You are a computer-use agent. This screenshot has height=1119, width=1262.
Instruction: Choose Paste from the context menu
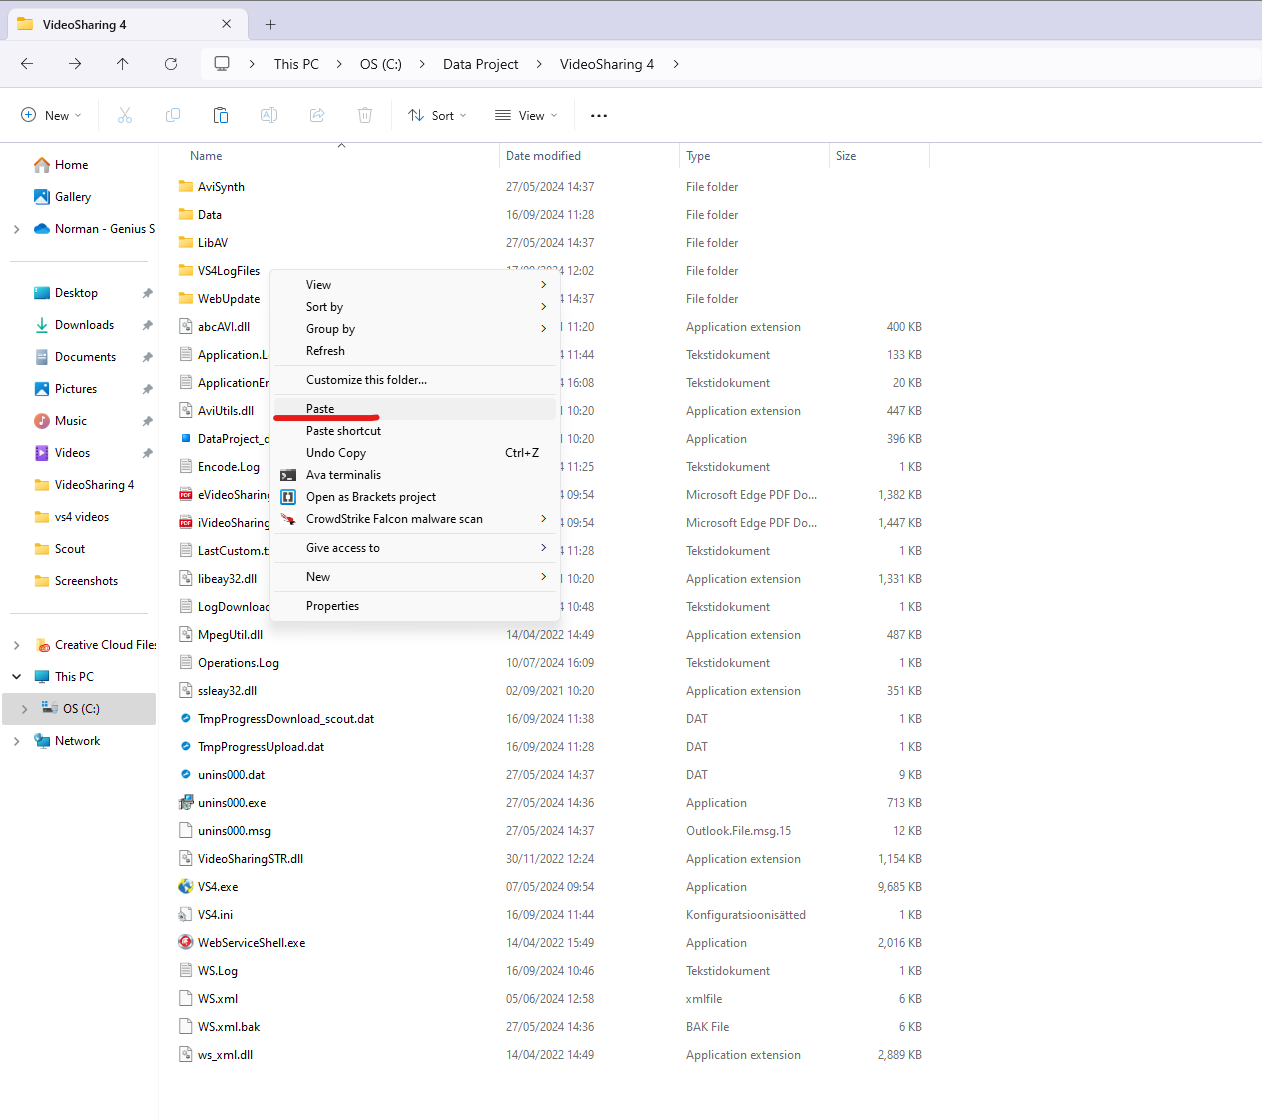(x=414, y=409)
